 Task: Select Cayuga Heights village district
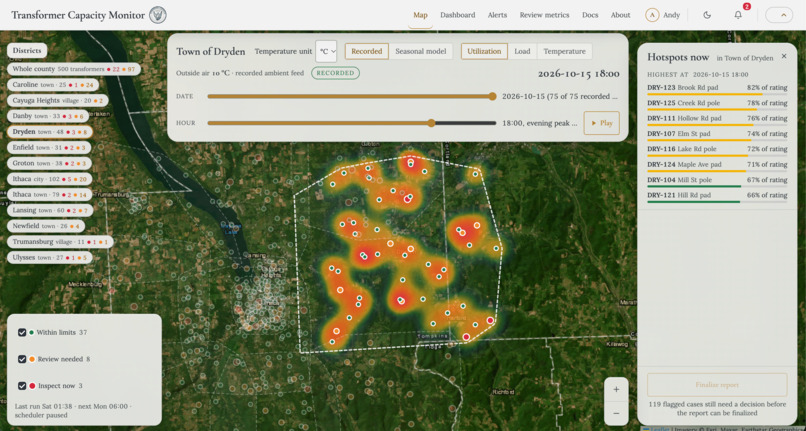[x=58, y=100]
